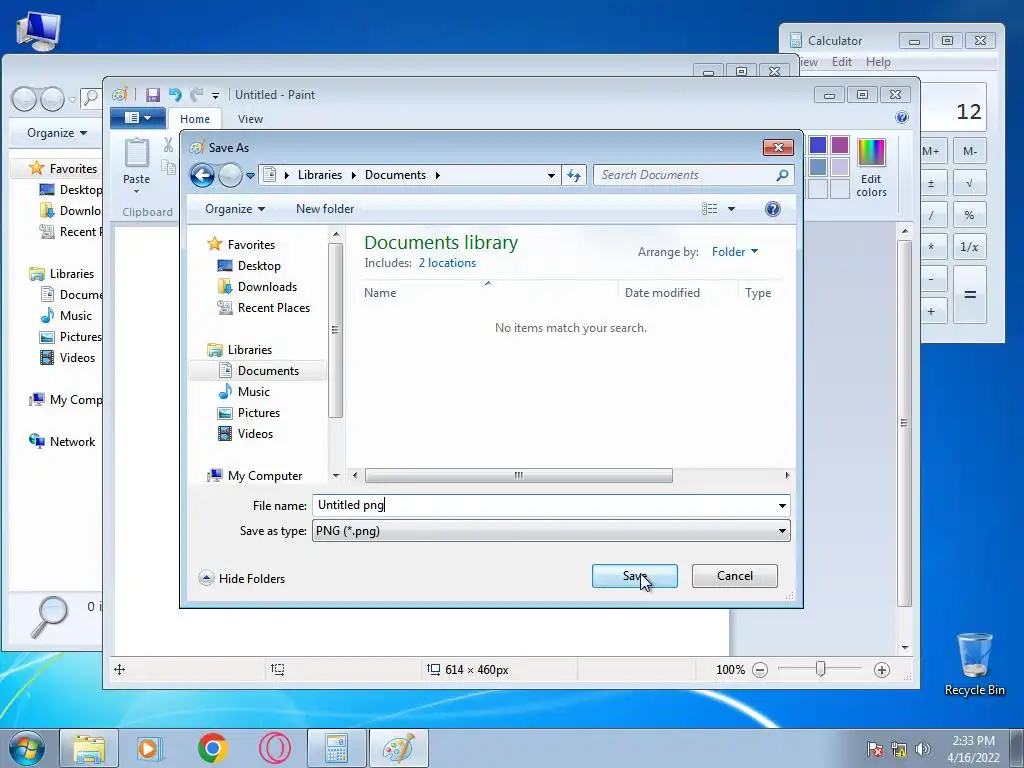Viewport: 1024px width, 768px height.
Task: Click the network tray icon
Action: [899, 749]
